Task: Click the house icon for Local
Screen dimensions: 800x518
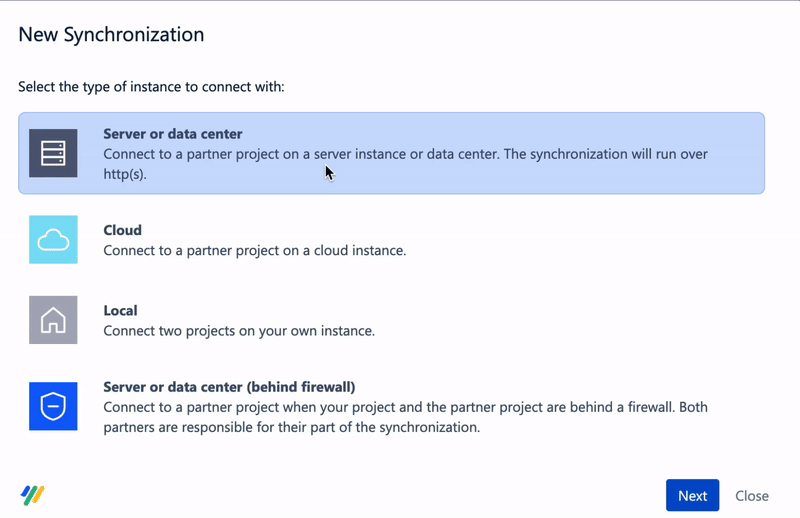Action: tap(53, 320)
